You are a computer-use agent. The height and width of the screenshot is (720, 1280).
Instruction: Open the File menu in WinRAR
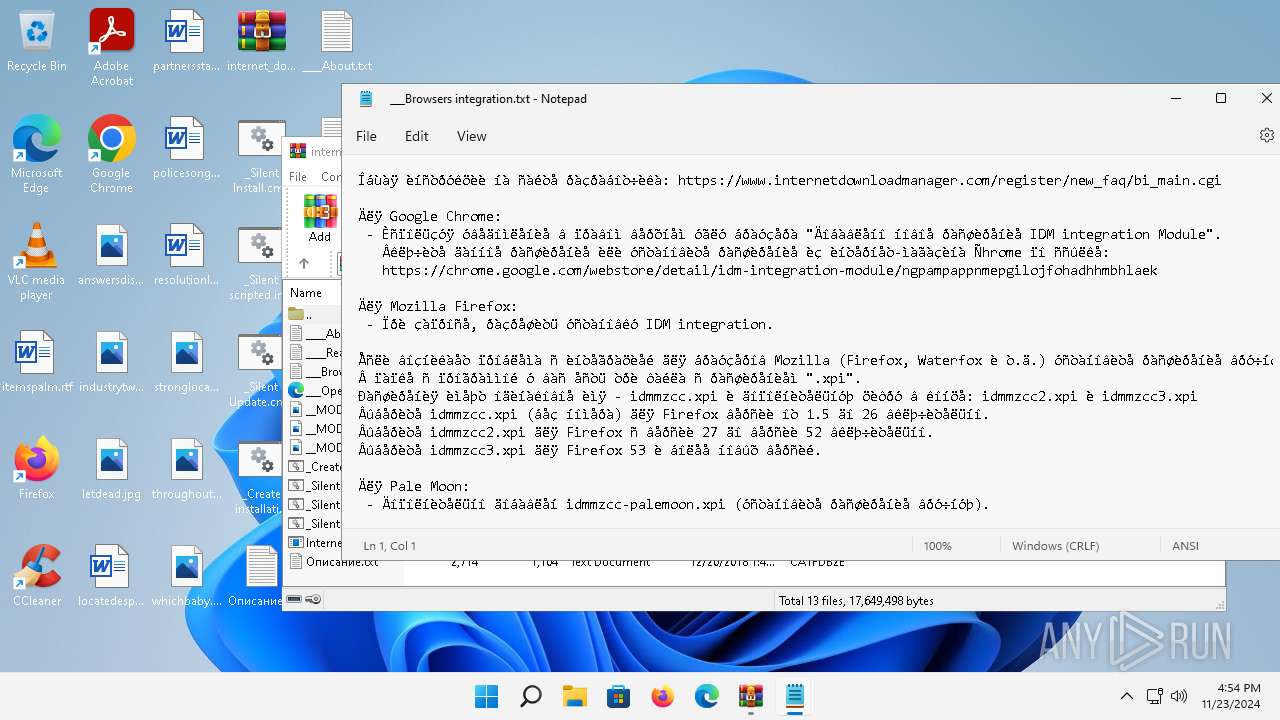click(298, 176)
